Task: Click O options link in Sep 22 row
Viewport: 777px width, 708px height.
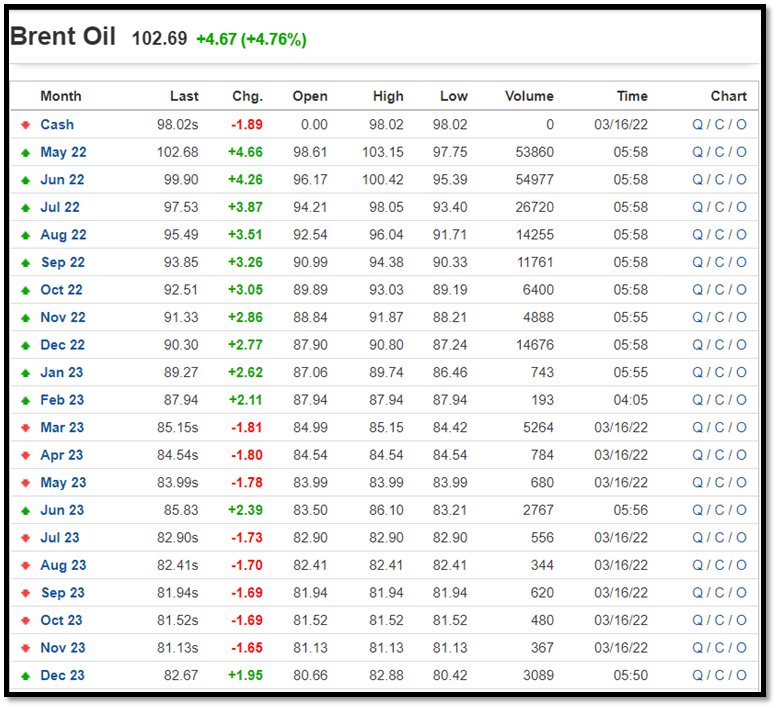Action: [x=741, y=262]
